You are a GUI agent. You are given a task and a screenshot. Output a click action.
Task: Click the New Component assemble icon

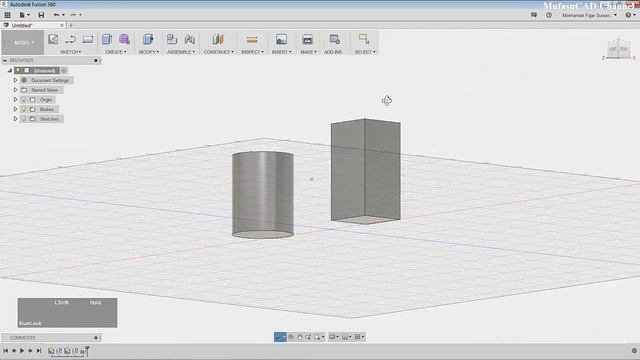(172, 39)
